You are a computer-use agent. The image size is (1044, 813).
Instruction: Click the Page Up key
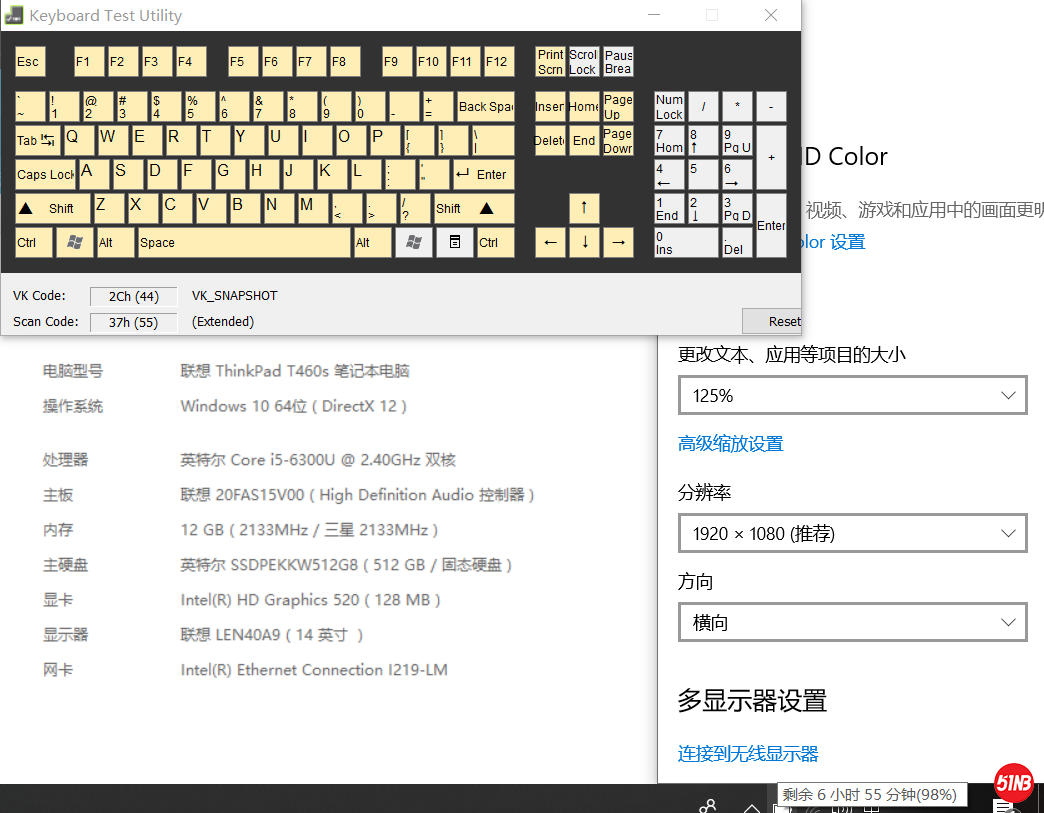(618, 107)
